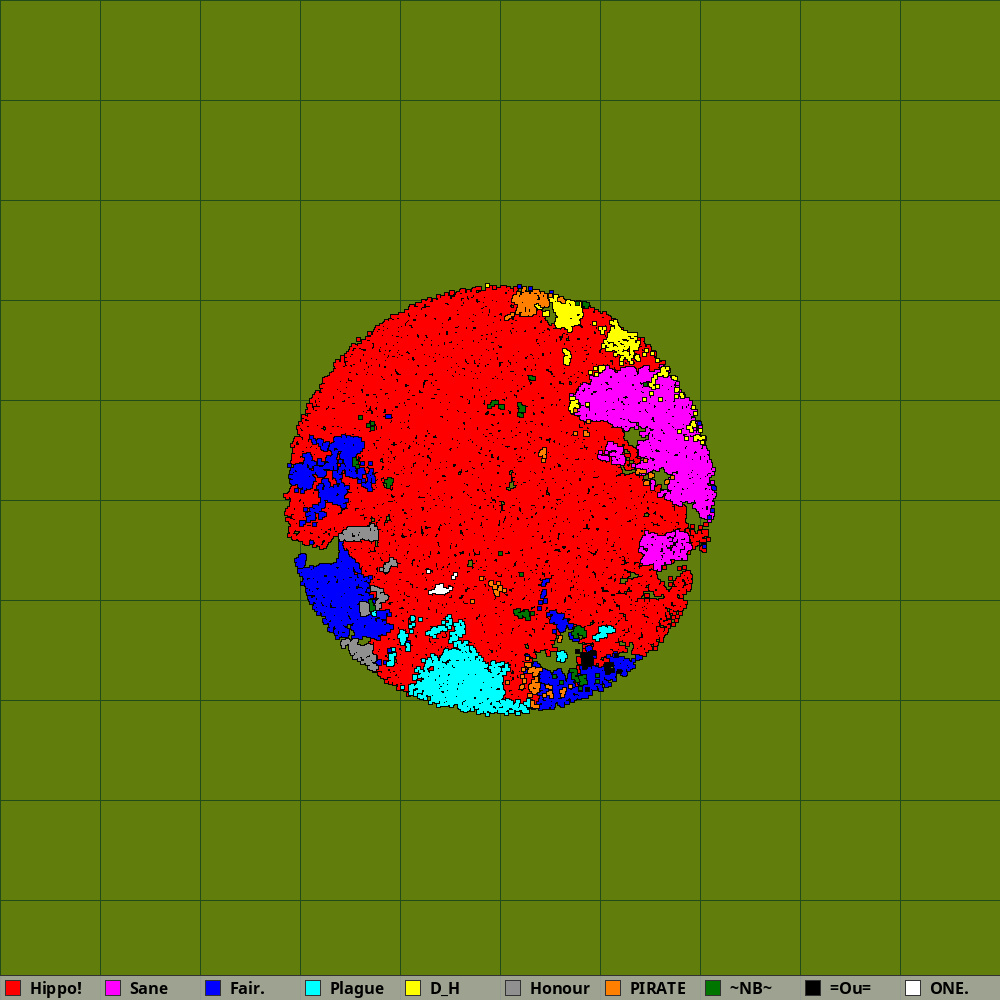This screenshot has width=1000, height=1000.
Task: Click the "Honour" legend label
Action: [559, 989]
